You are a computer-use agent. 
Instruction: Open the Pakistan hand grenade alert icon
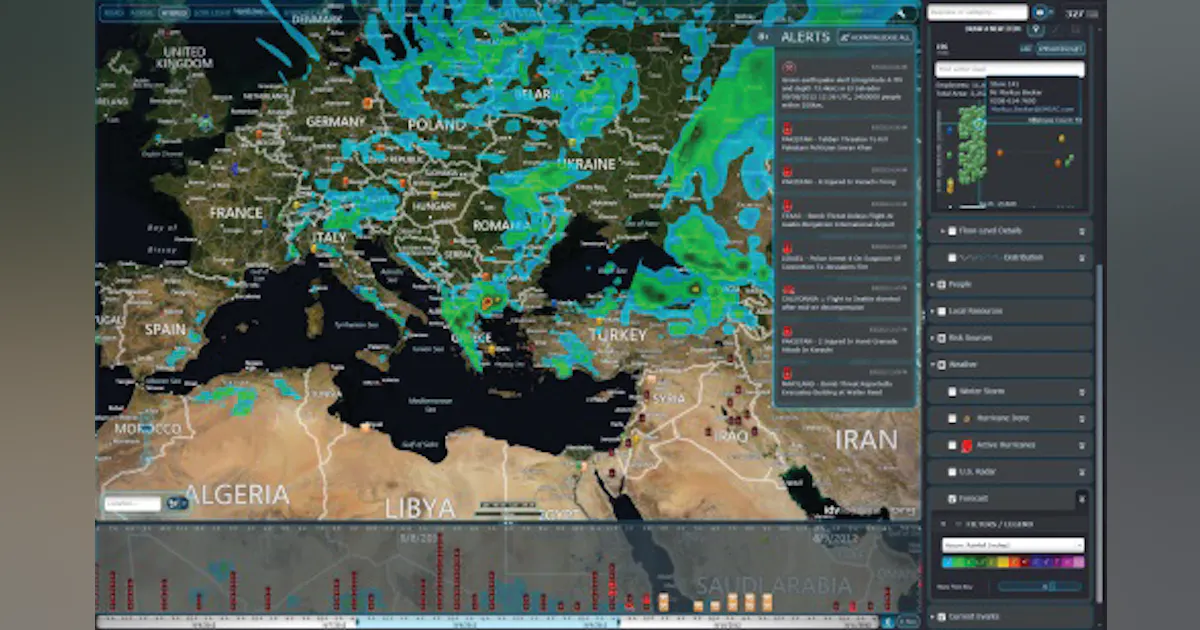[x=787, y=331]
